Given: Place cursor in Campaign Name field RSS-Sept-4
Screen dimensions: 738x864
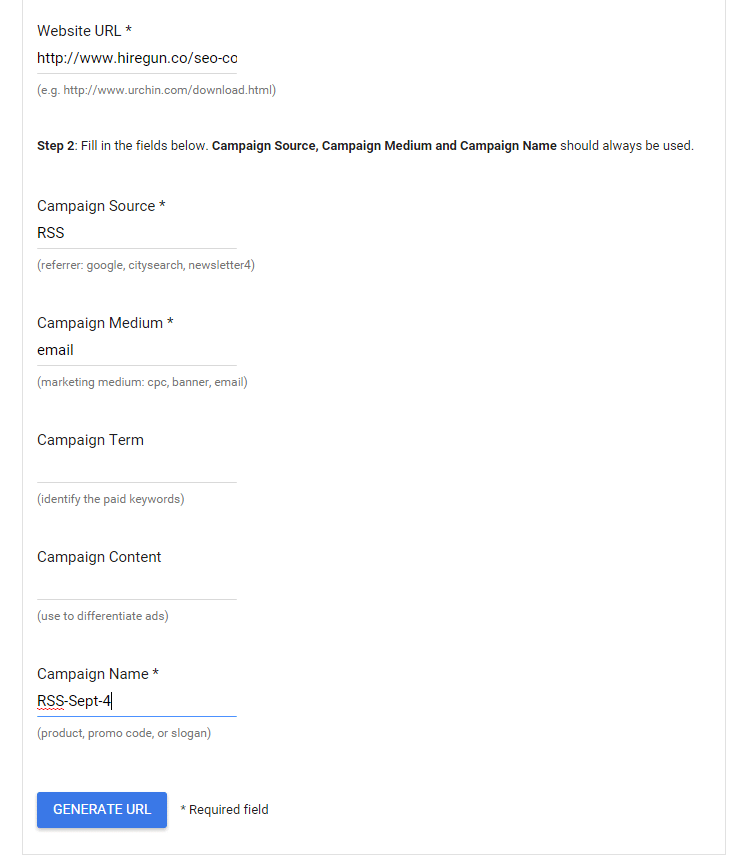Looking at the screenshot, I should click(137, 701).
